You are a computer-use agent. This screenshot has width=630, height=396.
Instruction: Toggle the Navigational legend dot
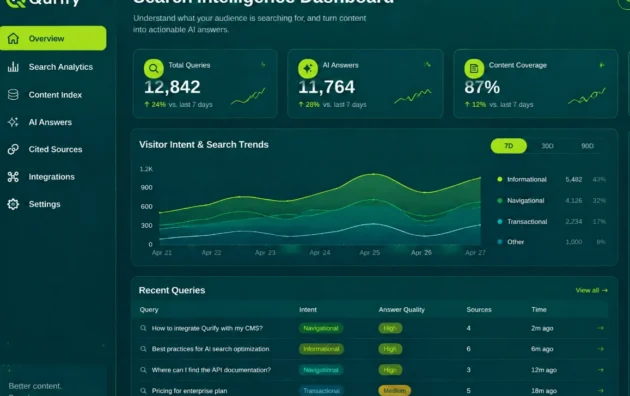[500, 200]
